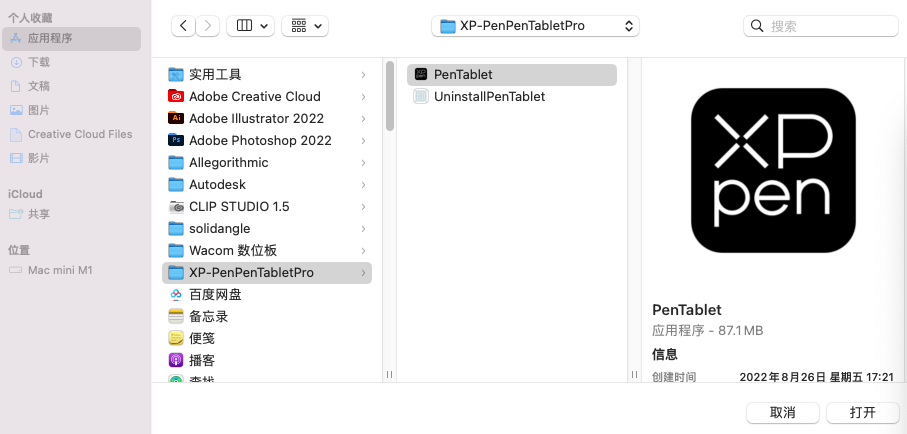Select Adobe Photoshop 2022 icon
The width and height of the screenshot is (907, 434).
click(176, 141)
